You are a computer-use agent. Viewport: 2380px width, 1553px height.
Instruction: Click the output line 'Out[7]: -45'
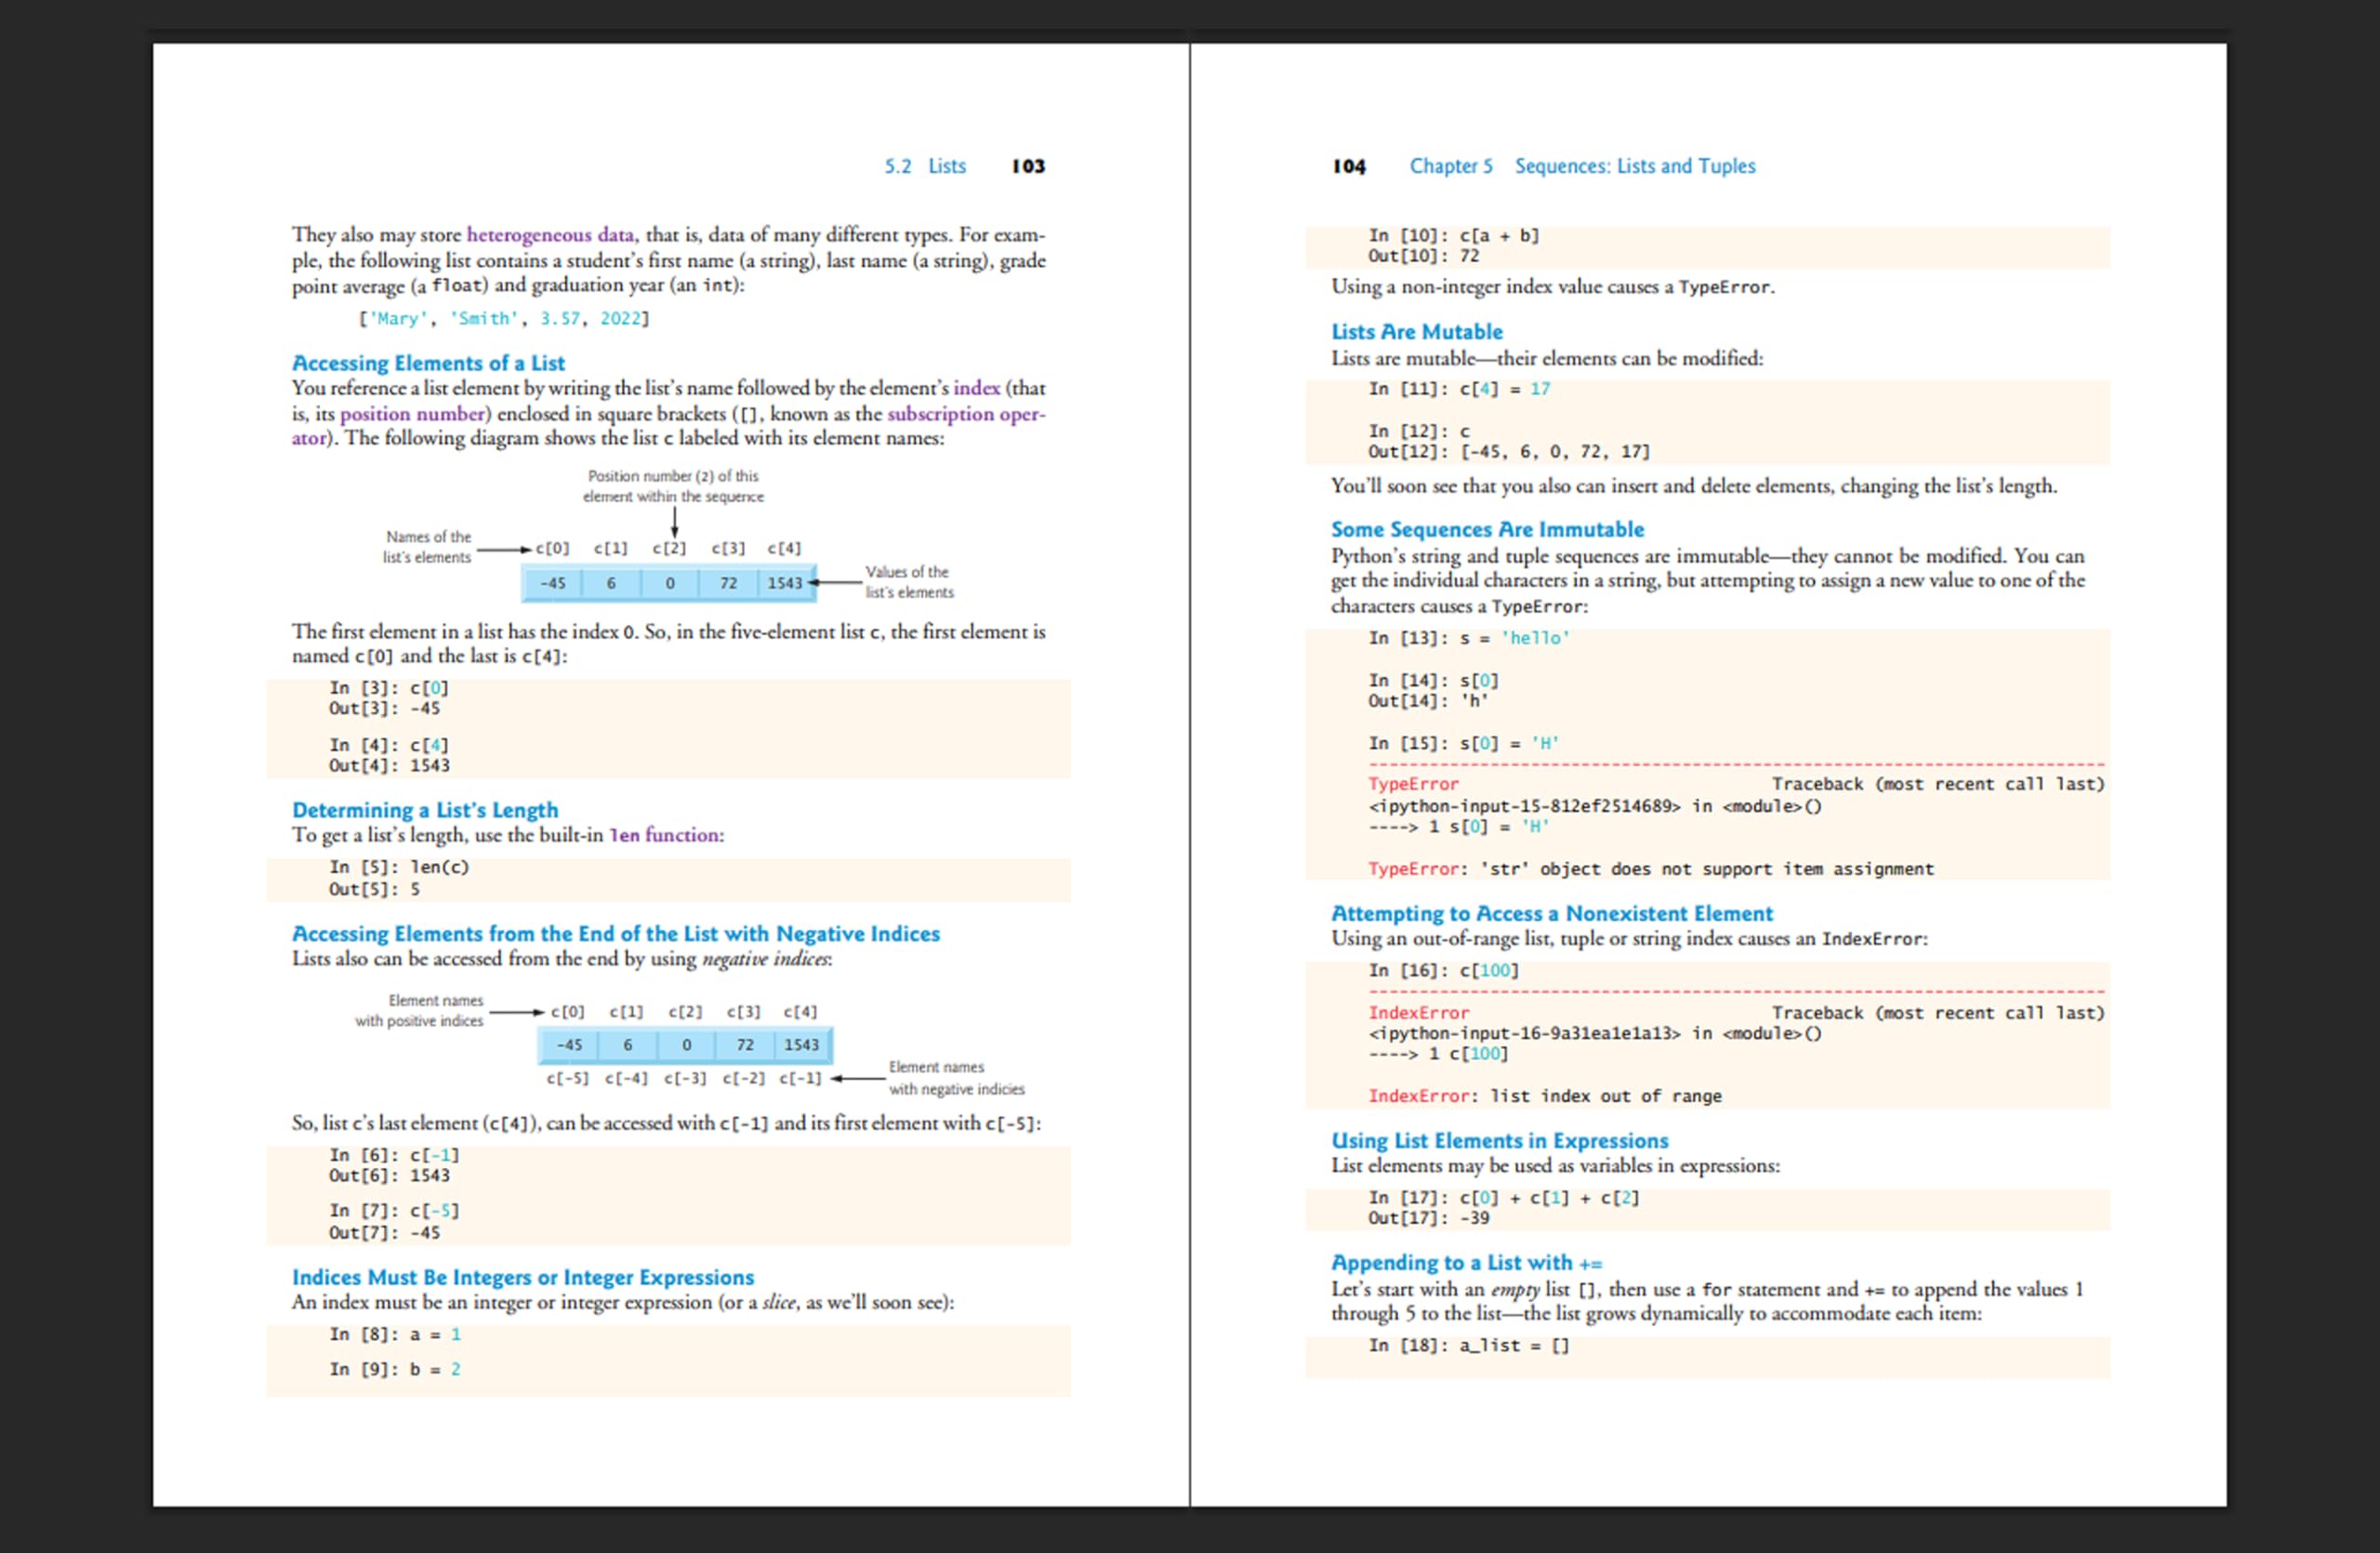(384, 1233)
